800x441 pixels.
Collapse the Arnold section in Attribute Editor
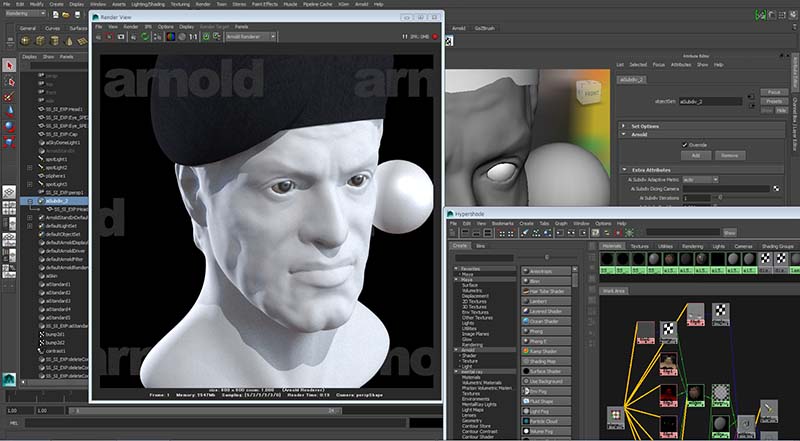[623, 135]
